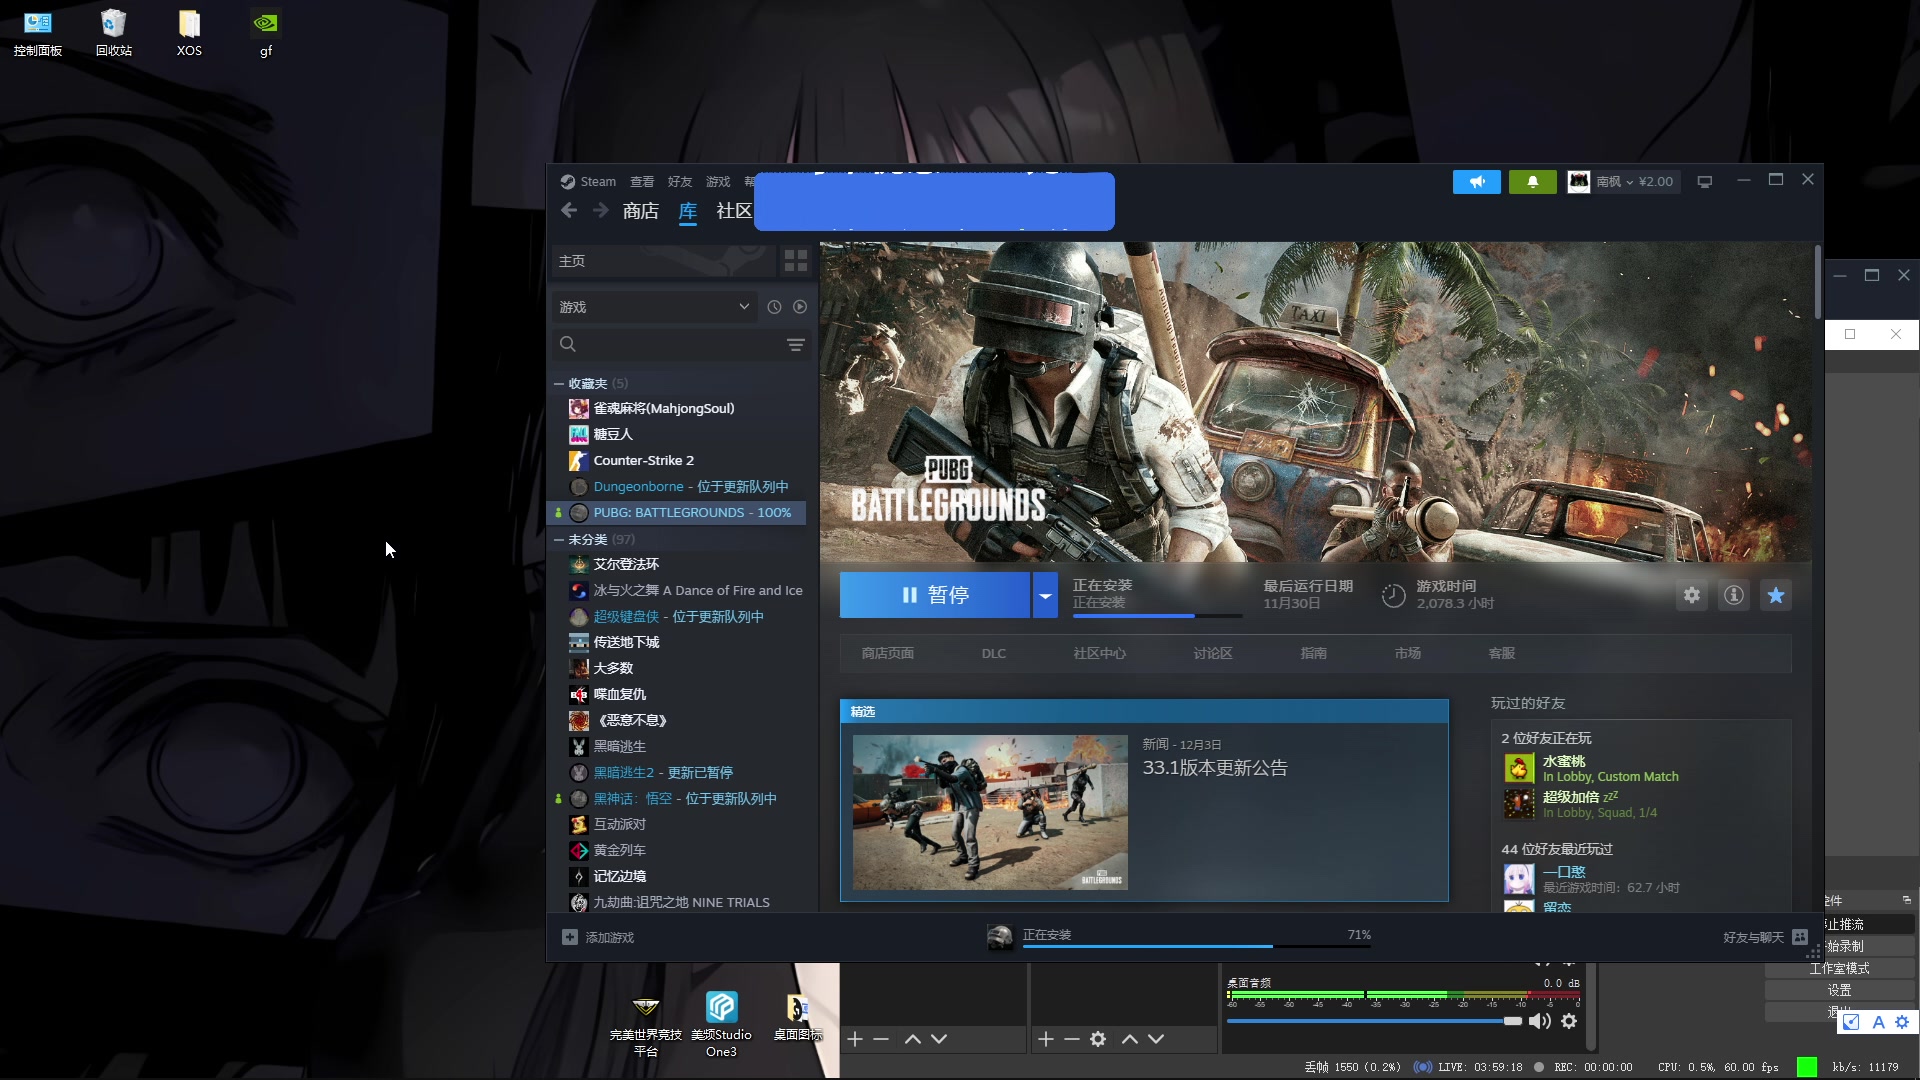The width and height of the screenshot is (1920, 1080).
Task: Switch Steam to Big Picture monitor icon
Action: (1705, 182)
